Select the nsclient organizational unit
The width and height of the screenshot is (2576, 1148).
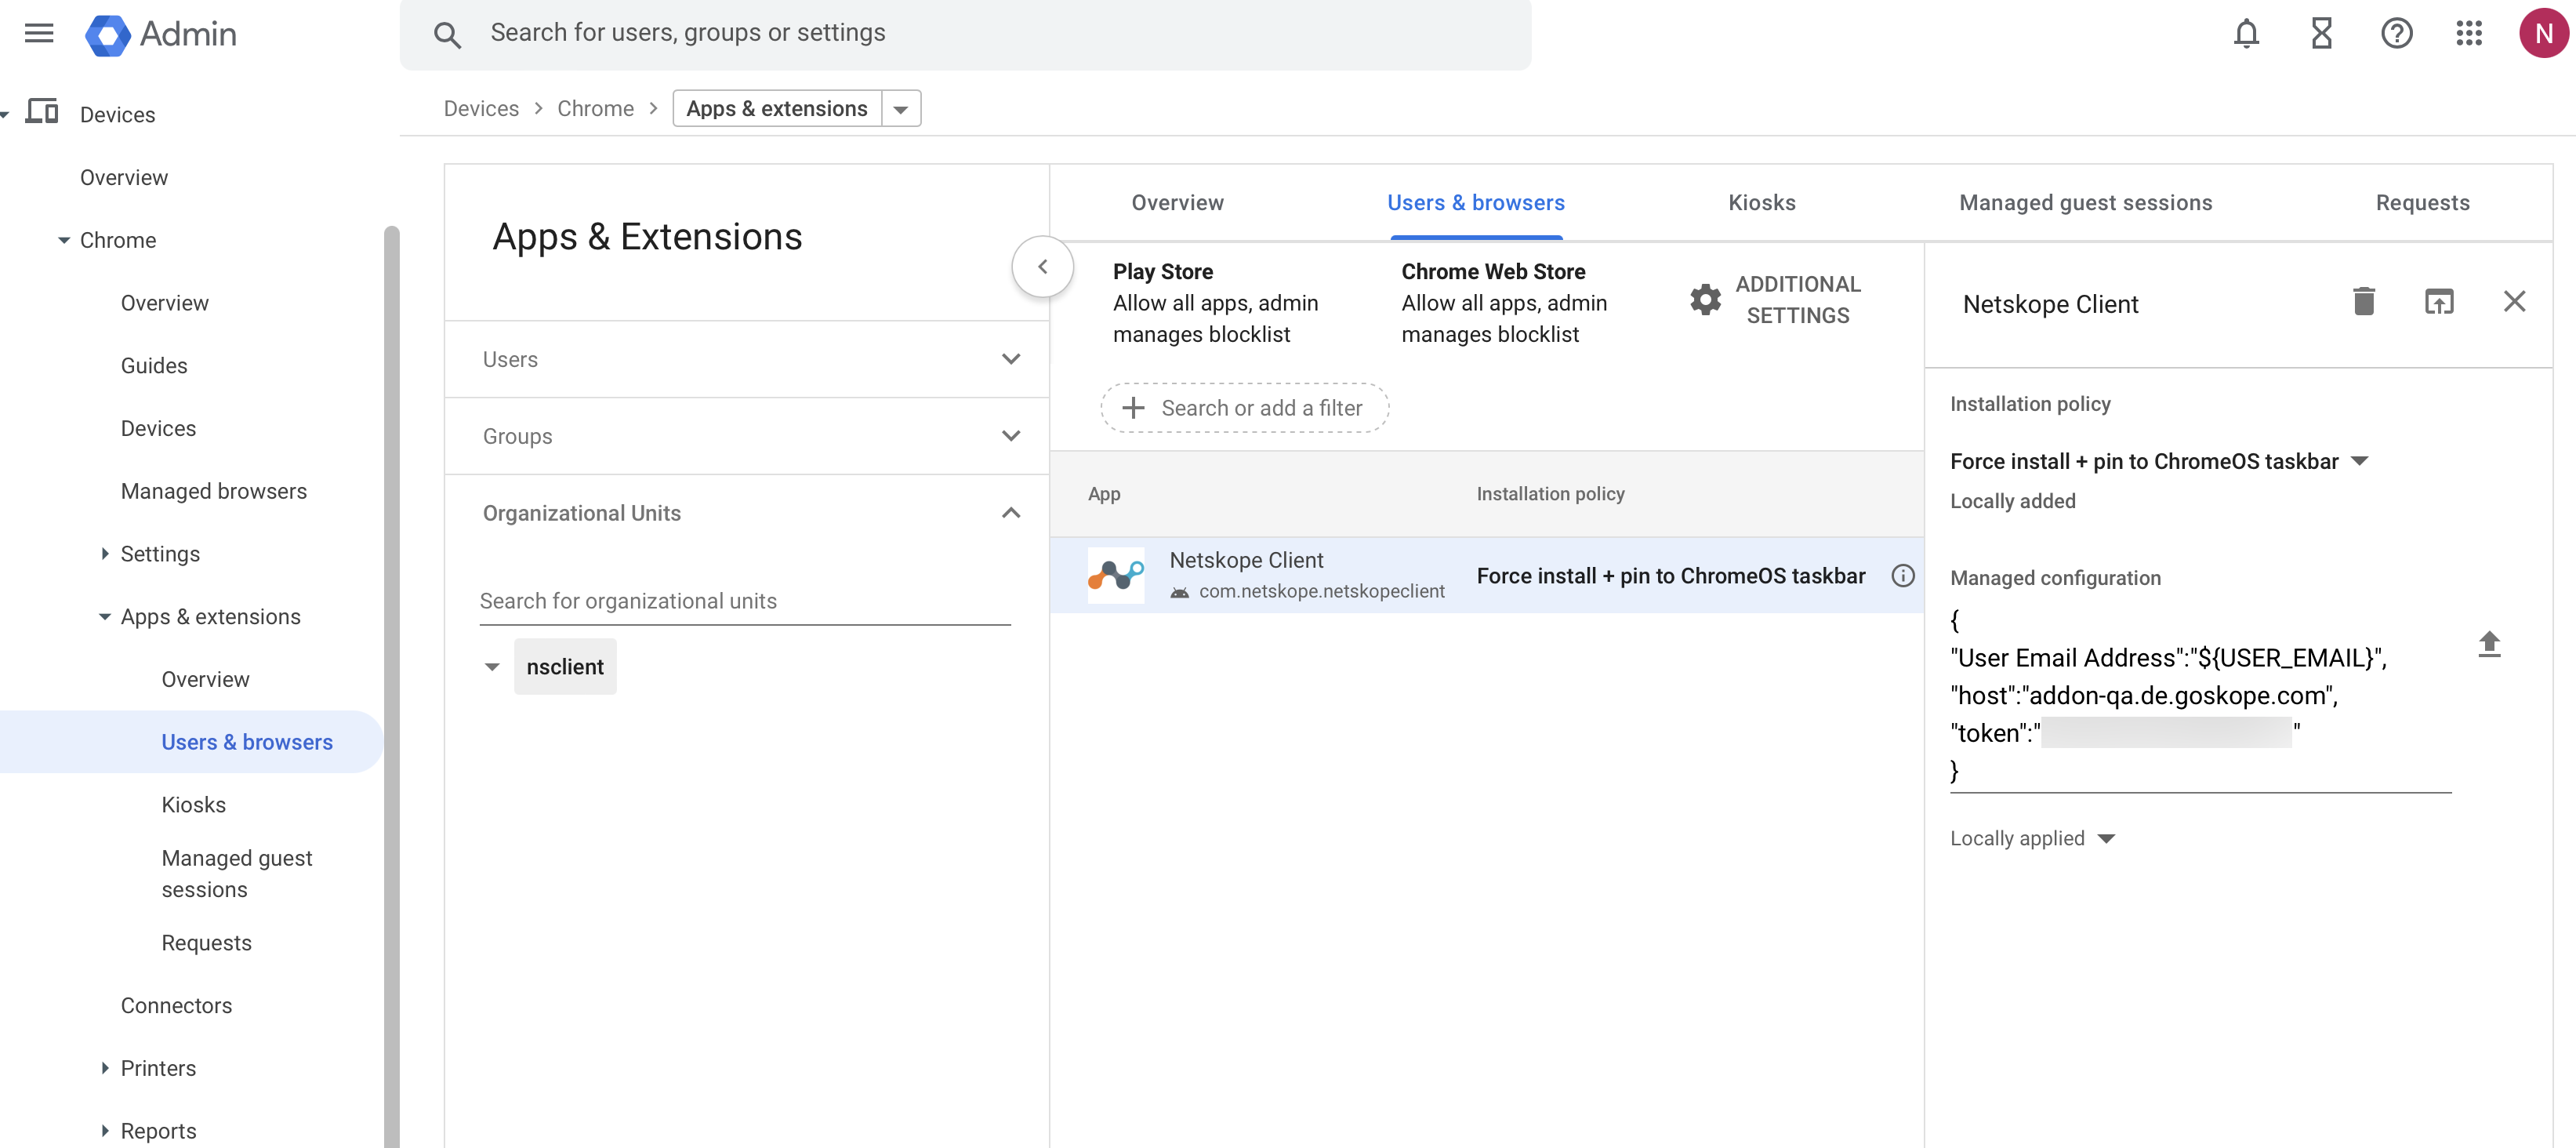[x=565, y=667]
